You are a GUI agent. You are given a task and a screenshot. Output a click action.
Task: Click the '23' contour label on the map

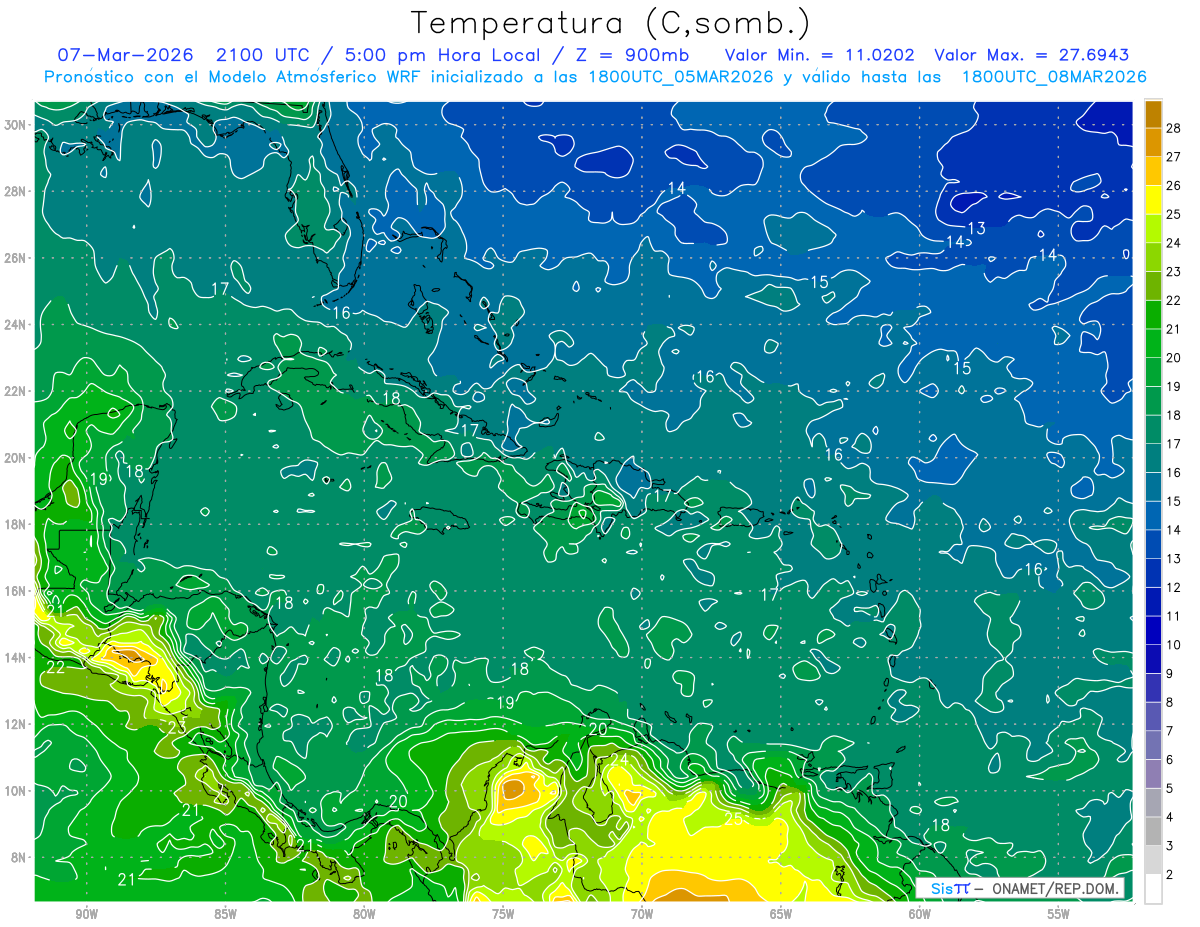coord(176,727)
